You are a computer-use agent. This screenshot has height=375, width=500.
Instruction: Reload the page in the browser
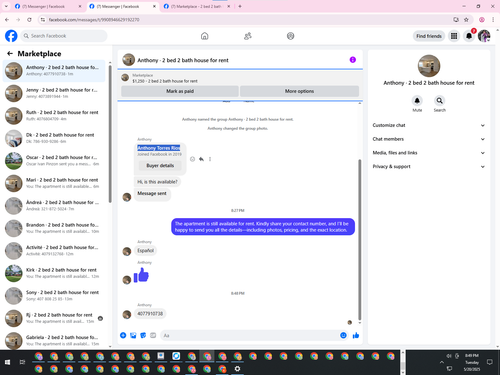click(29, 20)
